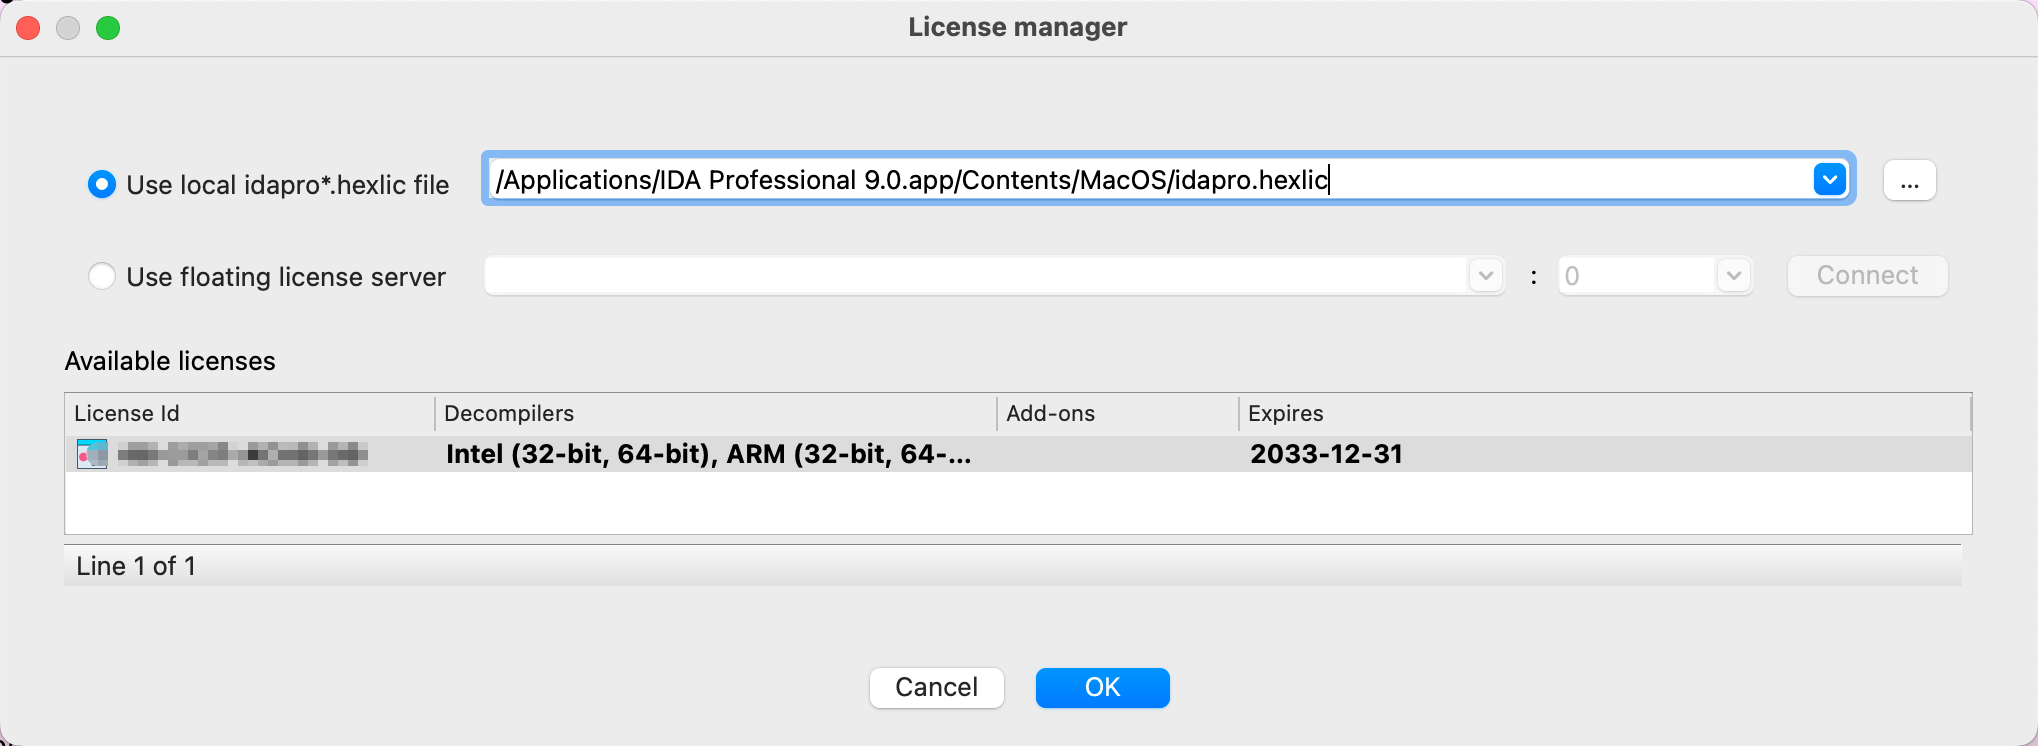The image size is (2038, 746).
Task: Click the floating license server hostname field
Action: (976, 276)
